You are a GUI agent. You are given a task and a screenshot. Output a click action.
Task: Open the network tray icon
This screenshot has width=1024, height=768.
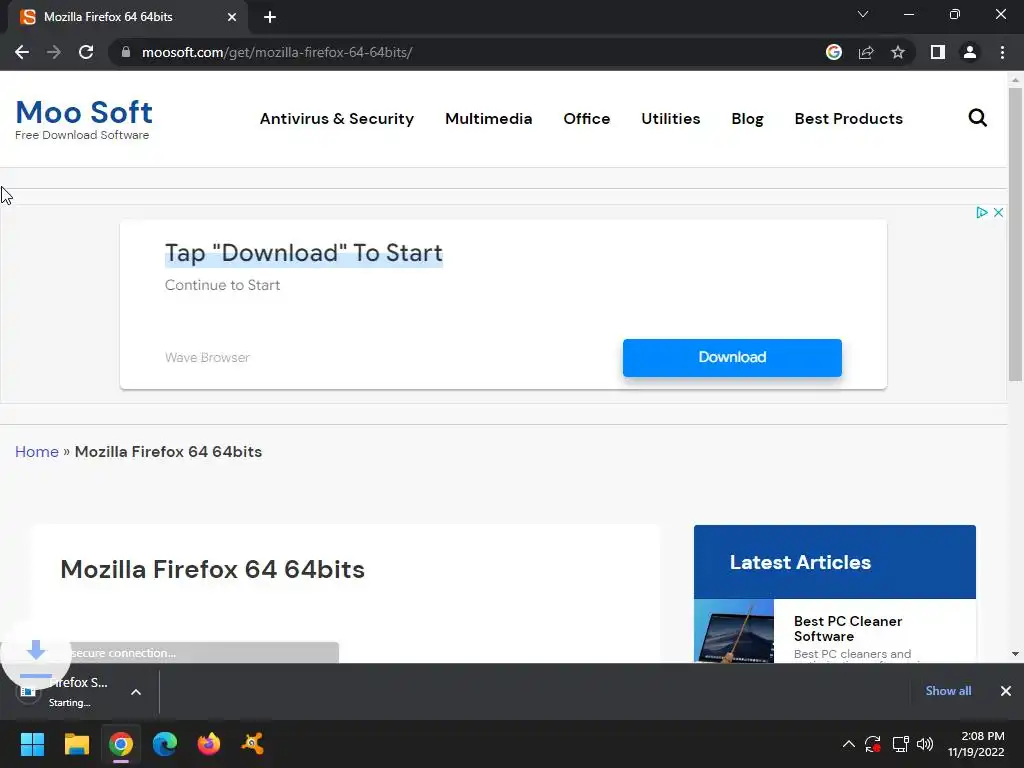(x=901, y=744)
